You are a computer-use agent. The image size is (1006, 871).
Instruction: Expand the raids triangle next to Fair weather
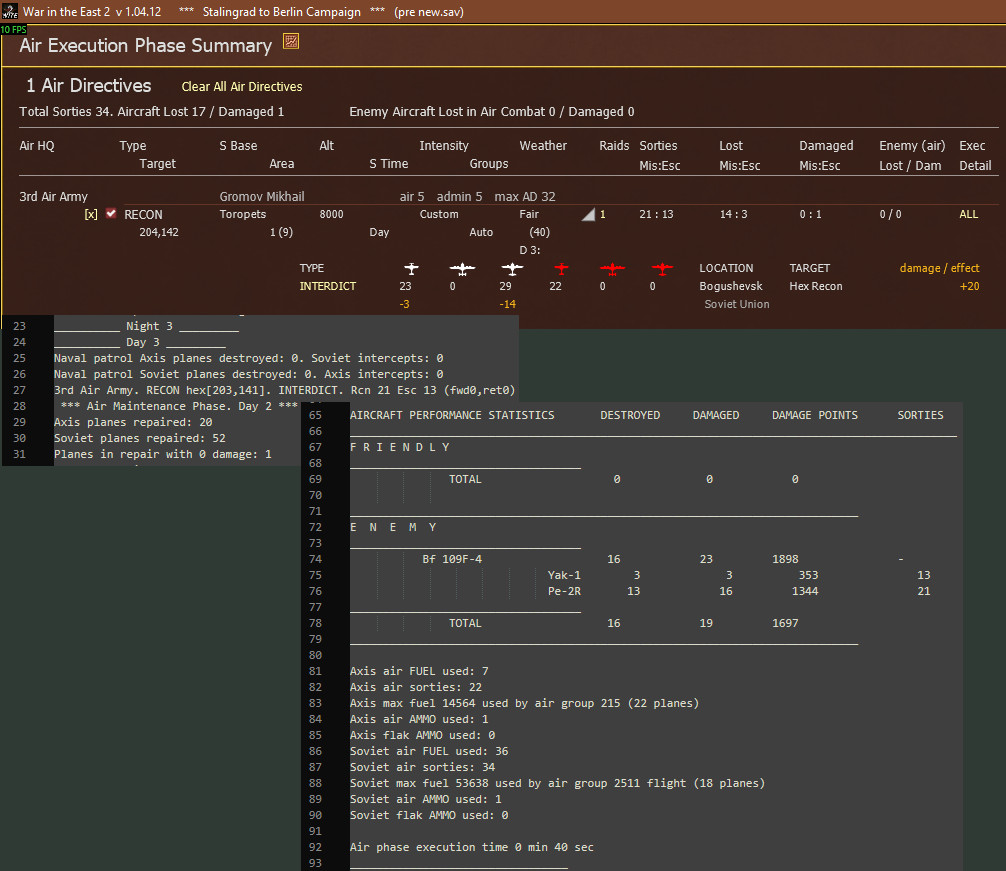pos(588,214)
